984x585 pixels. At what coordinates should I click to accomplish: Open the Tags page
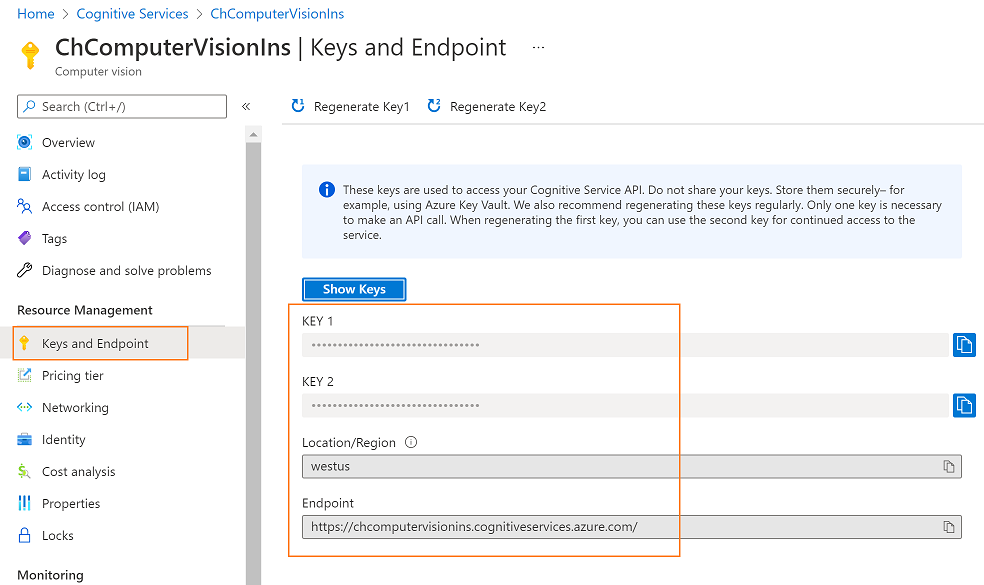click(x=54, y=239)
